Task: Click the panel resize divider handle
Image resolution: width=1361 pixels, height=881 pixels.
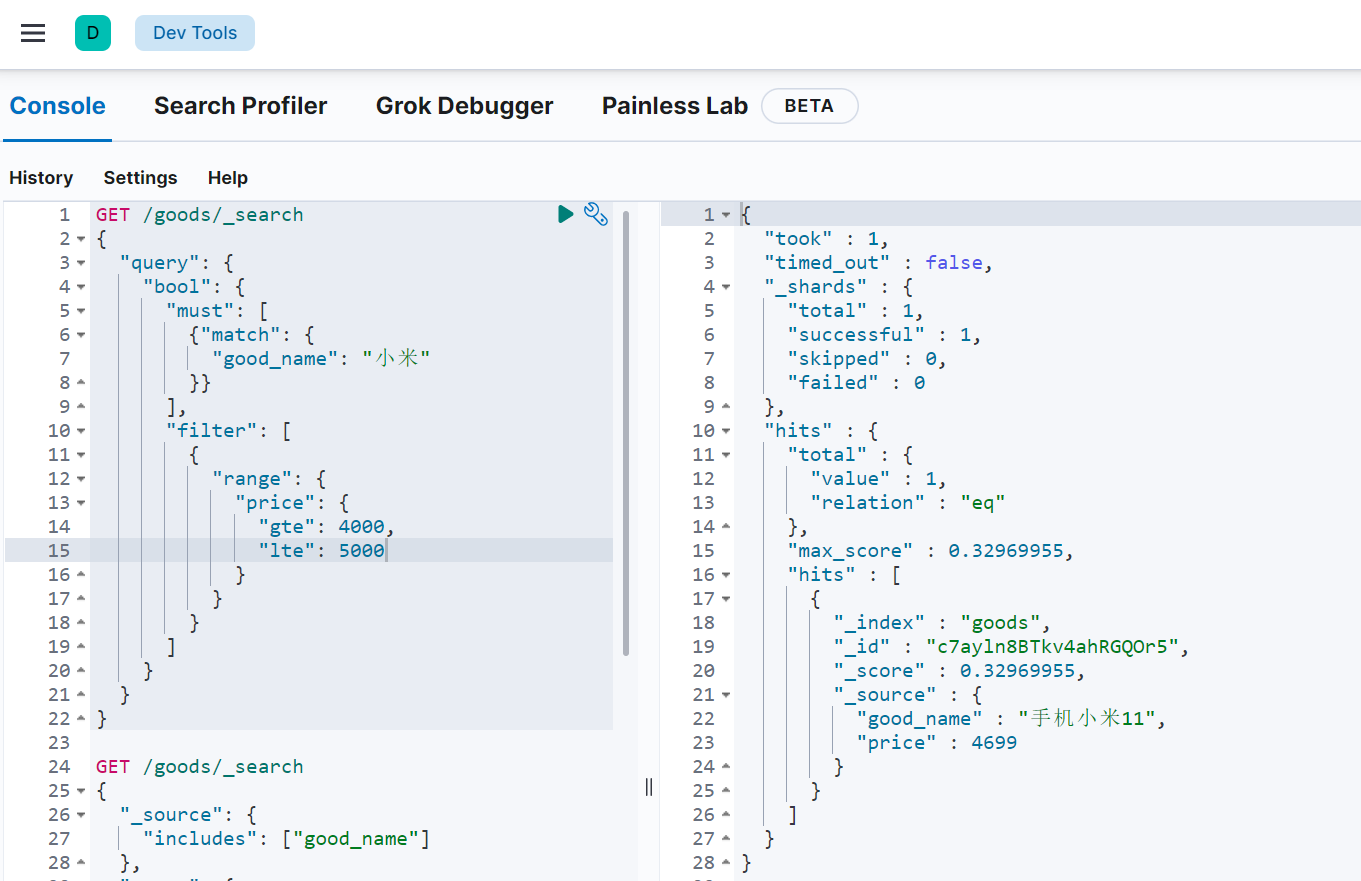Action: [649, 787]
